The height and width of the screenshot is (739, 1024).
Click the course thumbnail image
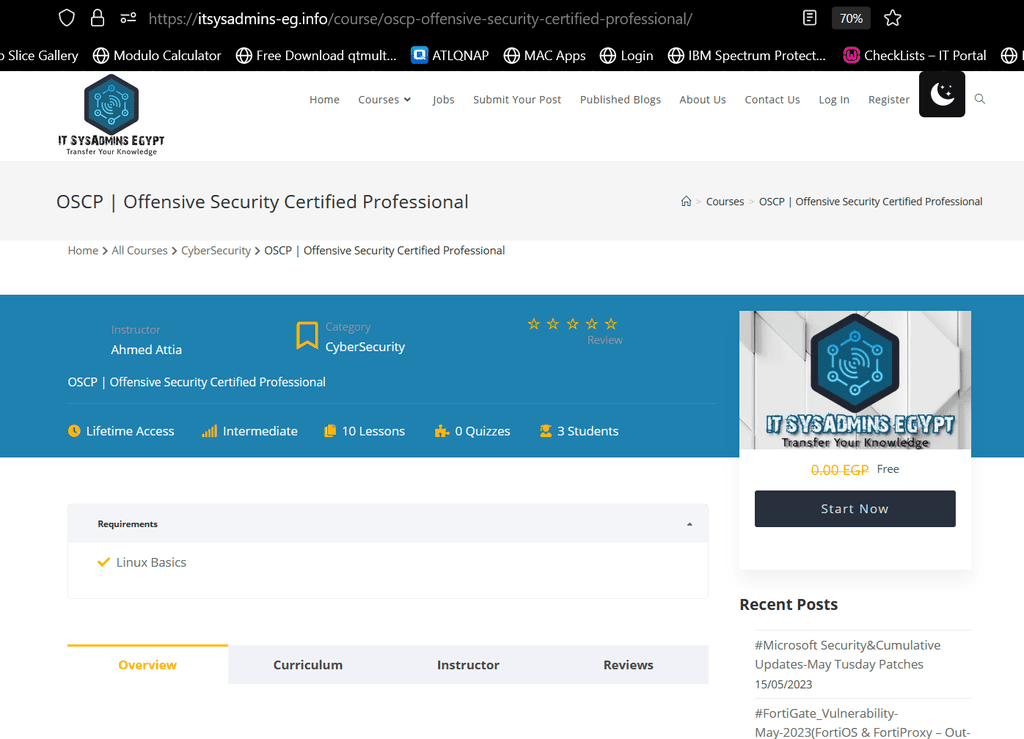click(x=855, y=380)
